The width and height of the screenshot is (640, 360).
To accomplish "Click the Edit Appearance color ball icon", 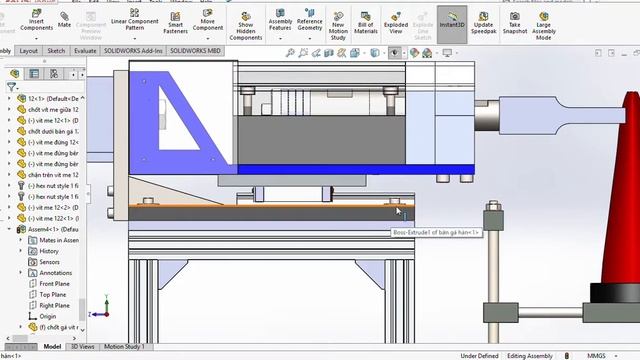I will click(x=414, y=53).
